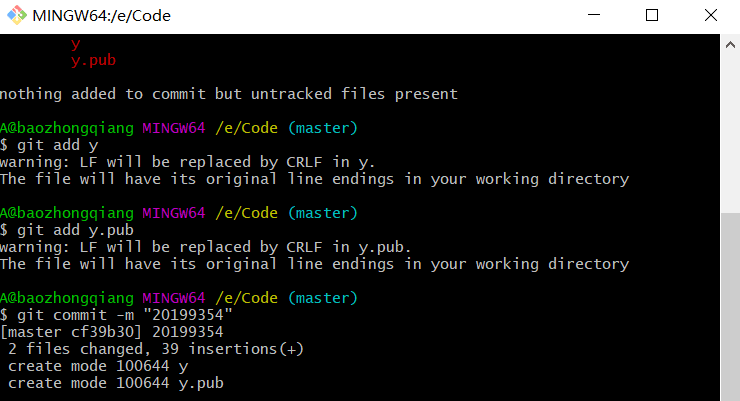Viewport: 740px width, 401px height.
Task: Click the vertical scrollbar track
Action: coord(730,220)
